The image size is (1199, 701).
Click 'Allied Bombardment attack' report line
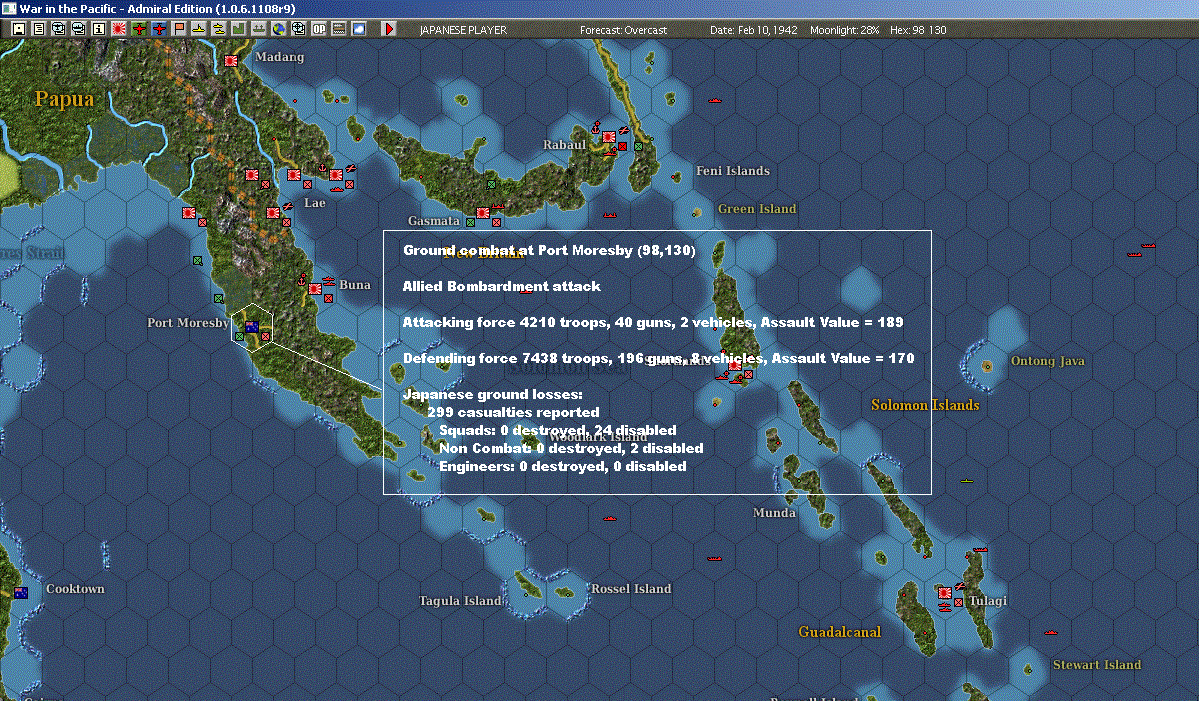[502, 286]
